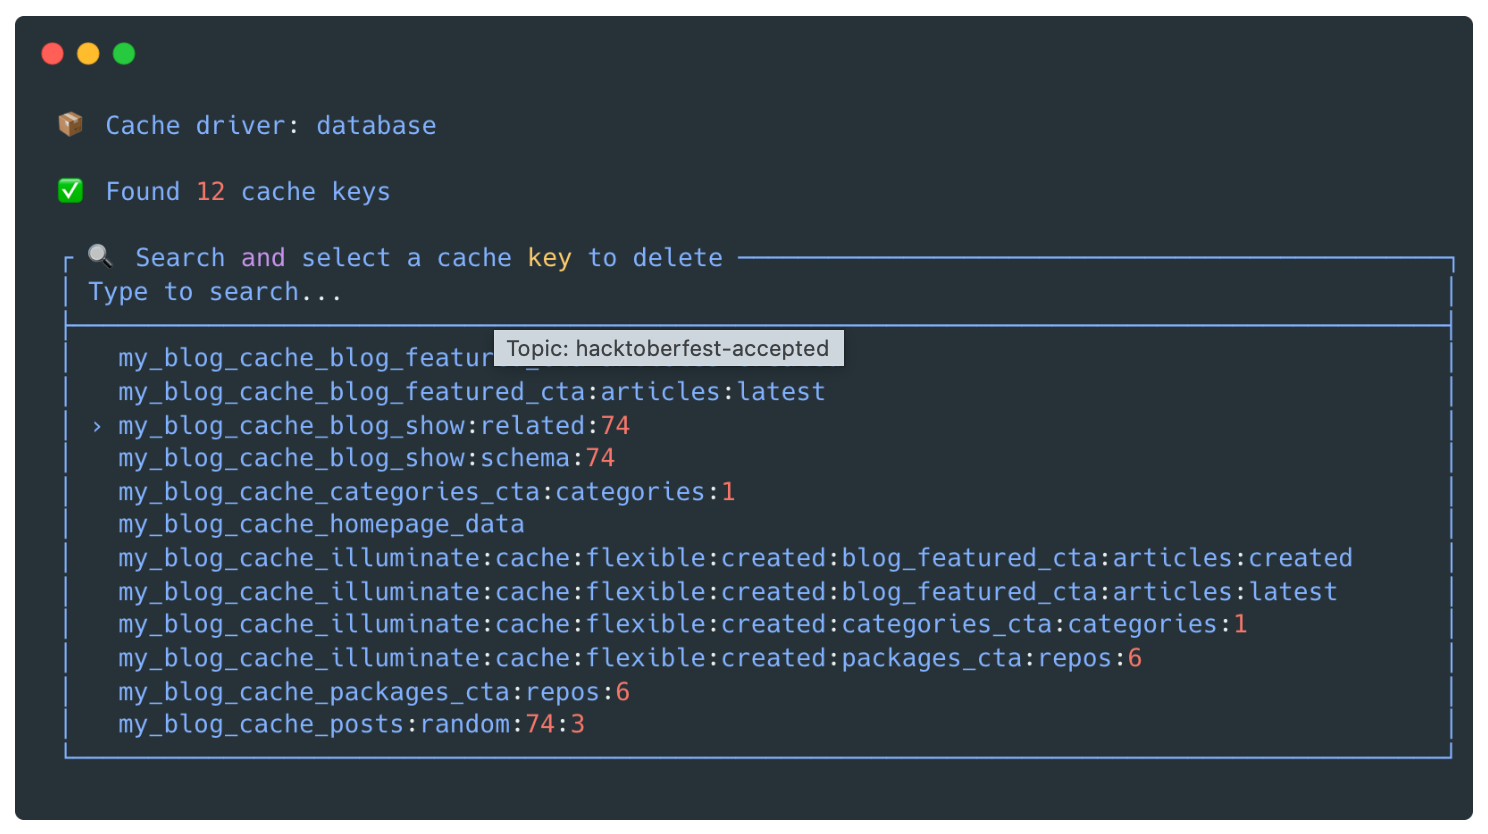
Task: Select the flexible:created blog_featured_cta:articles:created key
Action: (x=735, y=558)
